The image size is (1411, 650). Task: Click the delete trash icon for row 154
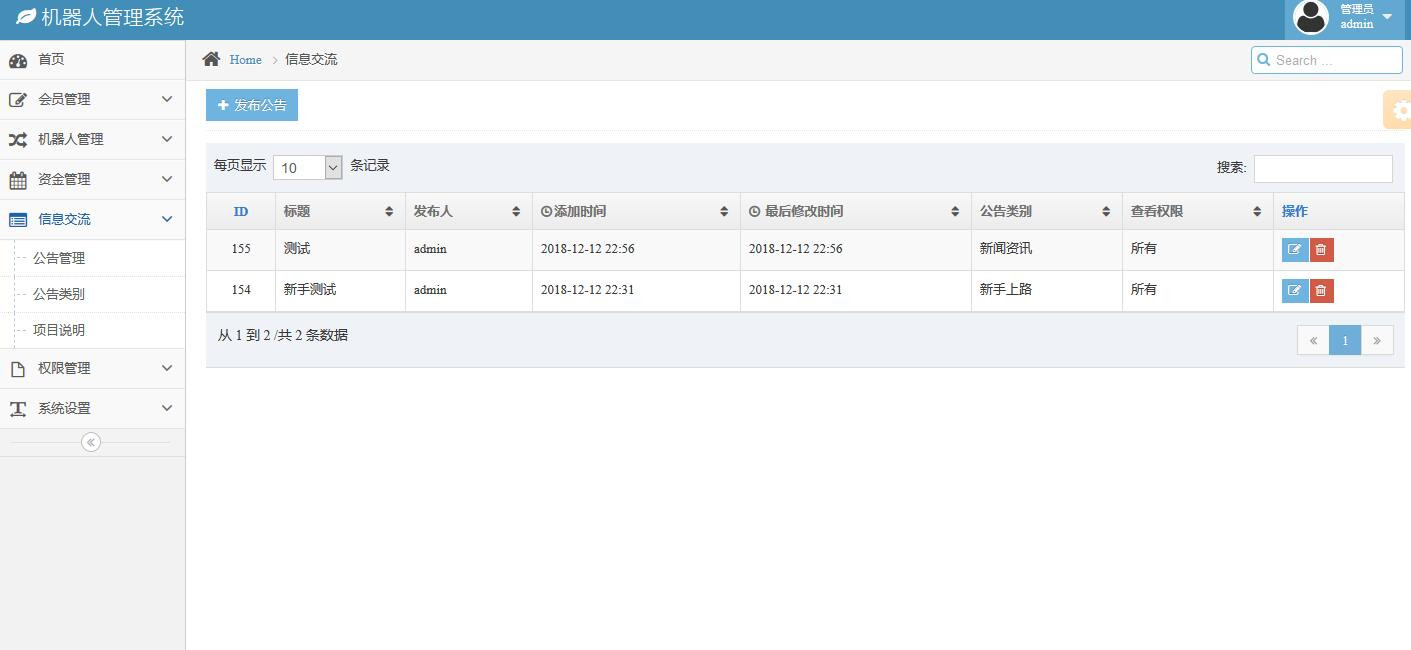1321,291
